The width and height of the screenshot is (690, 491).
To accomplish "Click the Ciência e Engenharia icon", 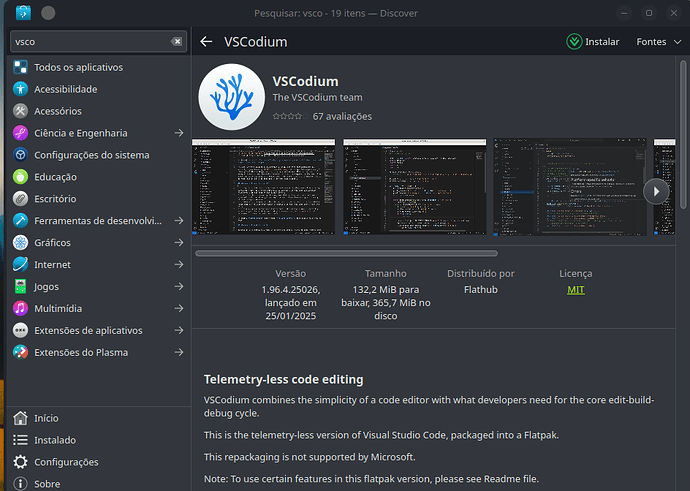I will tap(20, 133).
